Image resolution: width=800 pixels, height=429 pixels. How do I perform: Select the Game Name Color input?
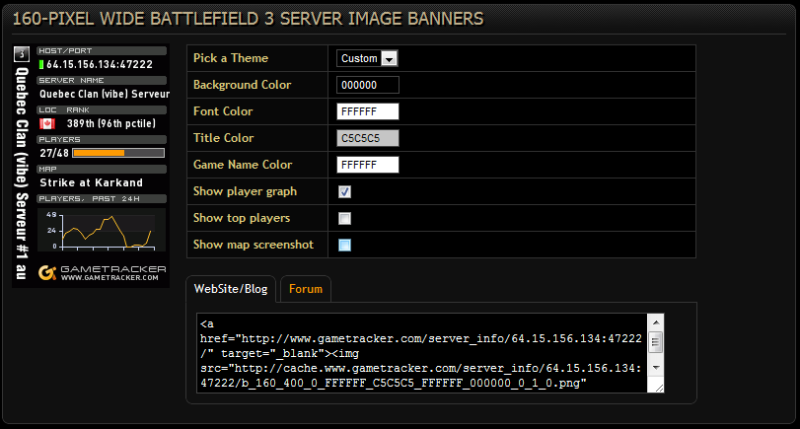coord(367,165)
